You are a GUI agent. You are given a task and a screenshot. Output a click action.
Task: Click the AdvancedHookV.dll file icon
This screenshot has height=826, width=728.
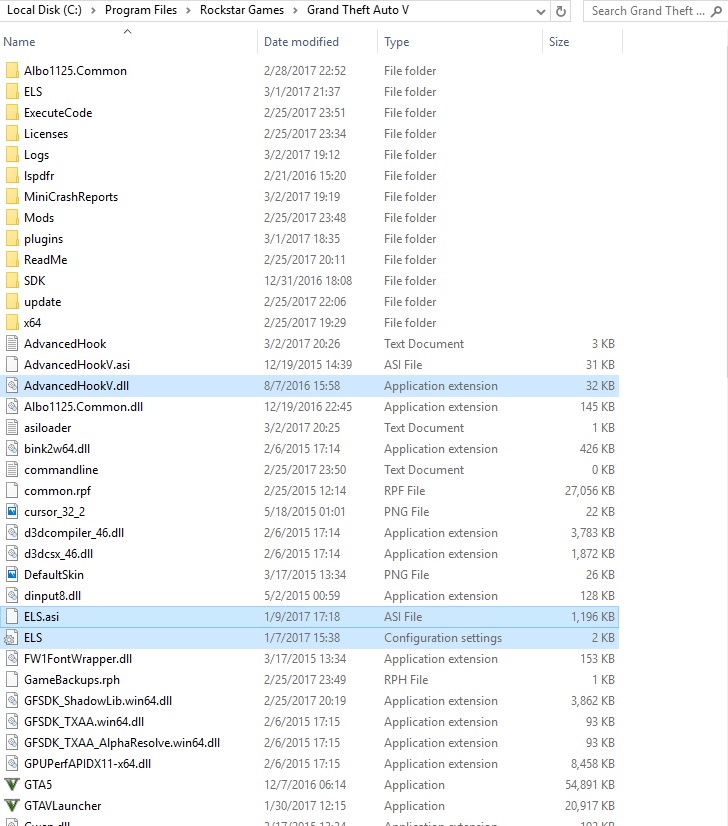click(x=12, y=386)
